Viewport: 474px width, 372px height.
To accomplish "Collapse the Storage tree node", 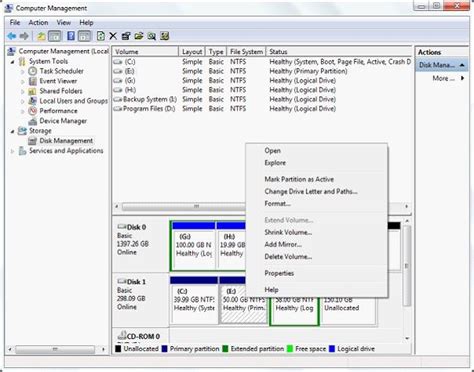I will point(12,131).
